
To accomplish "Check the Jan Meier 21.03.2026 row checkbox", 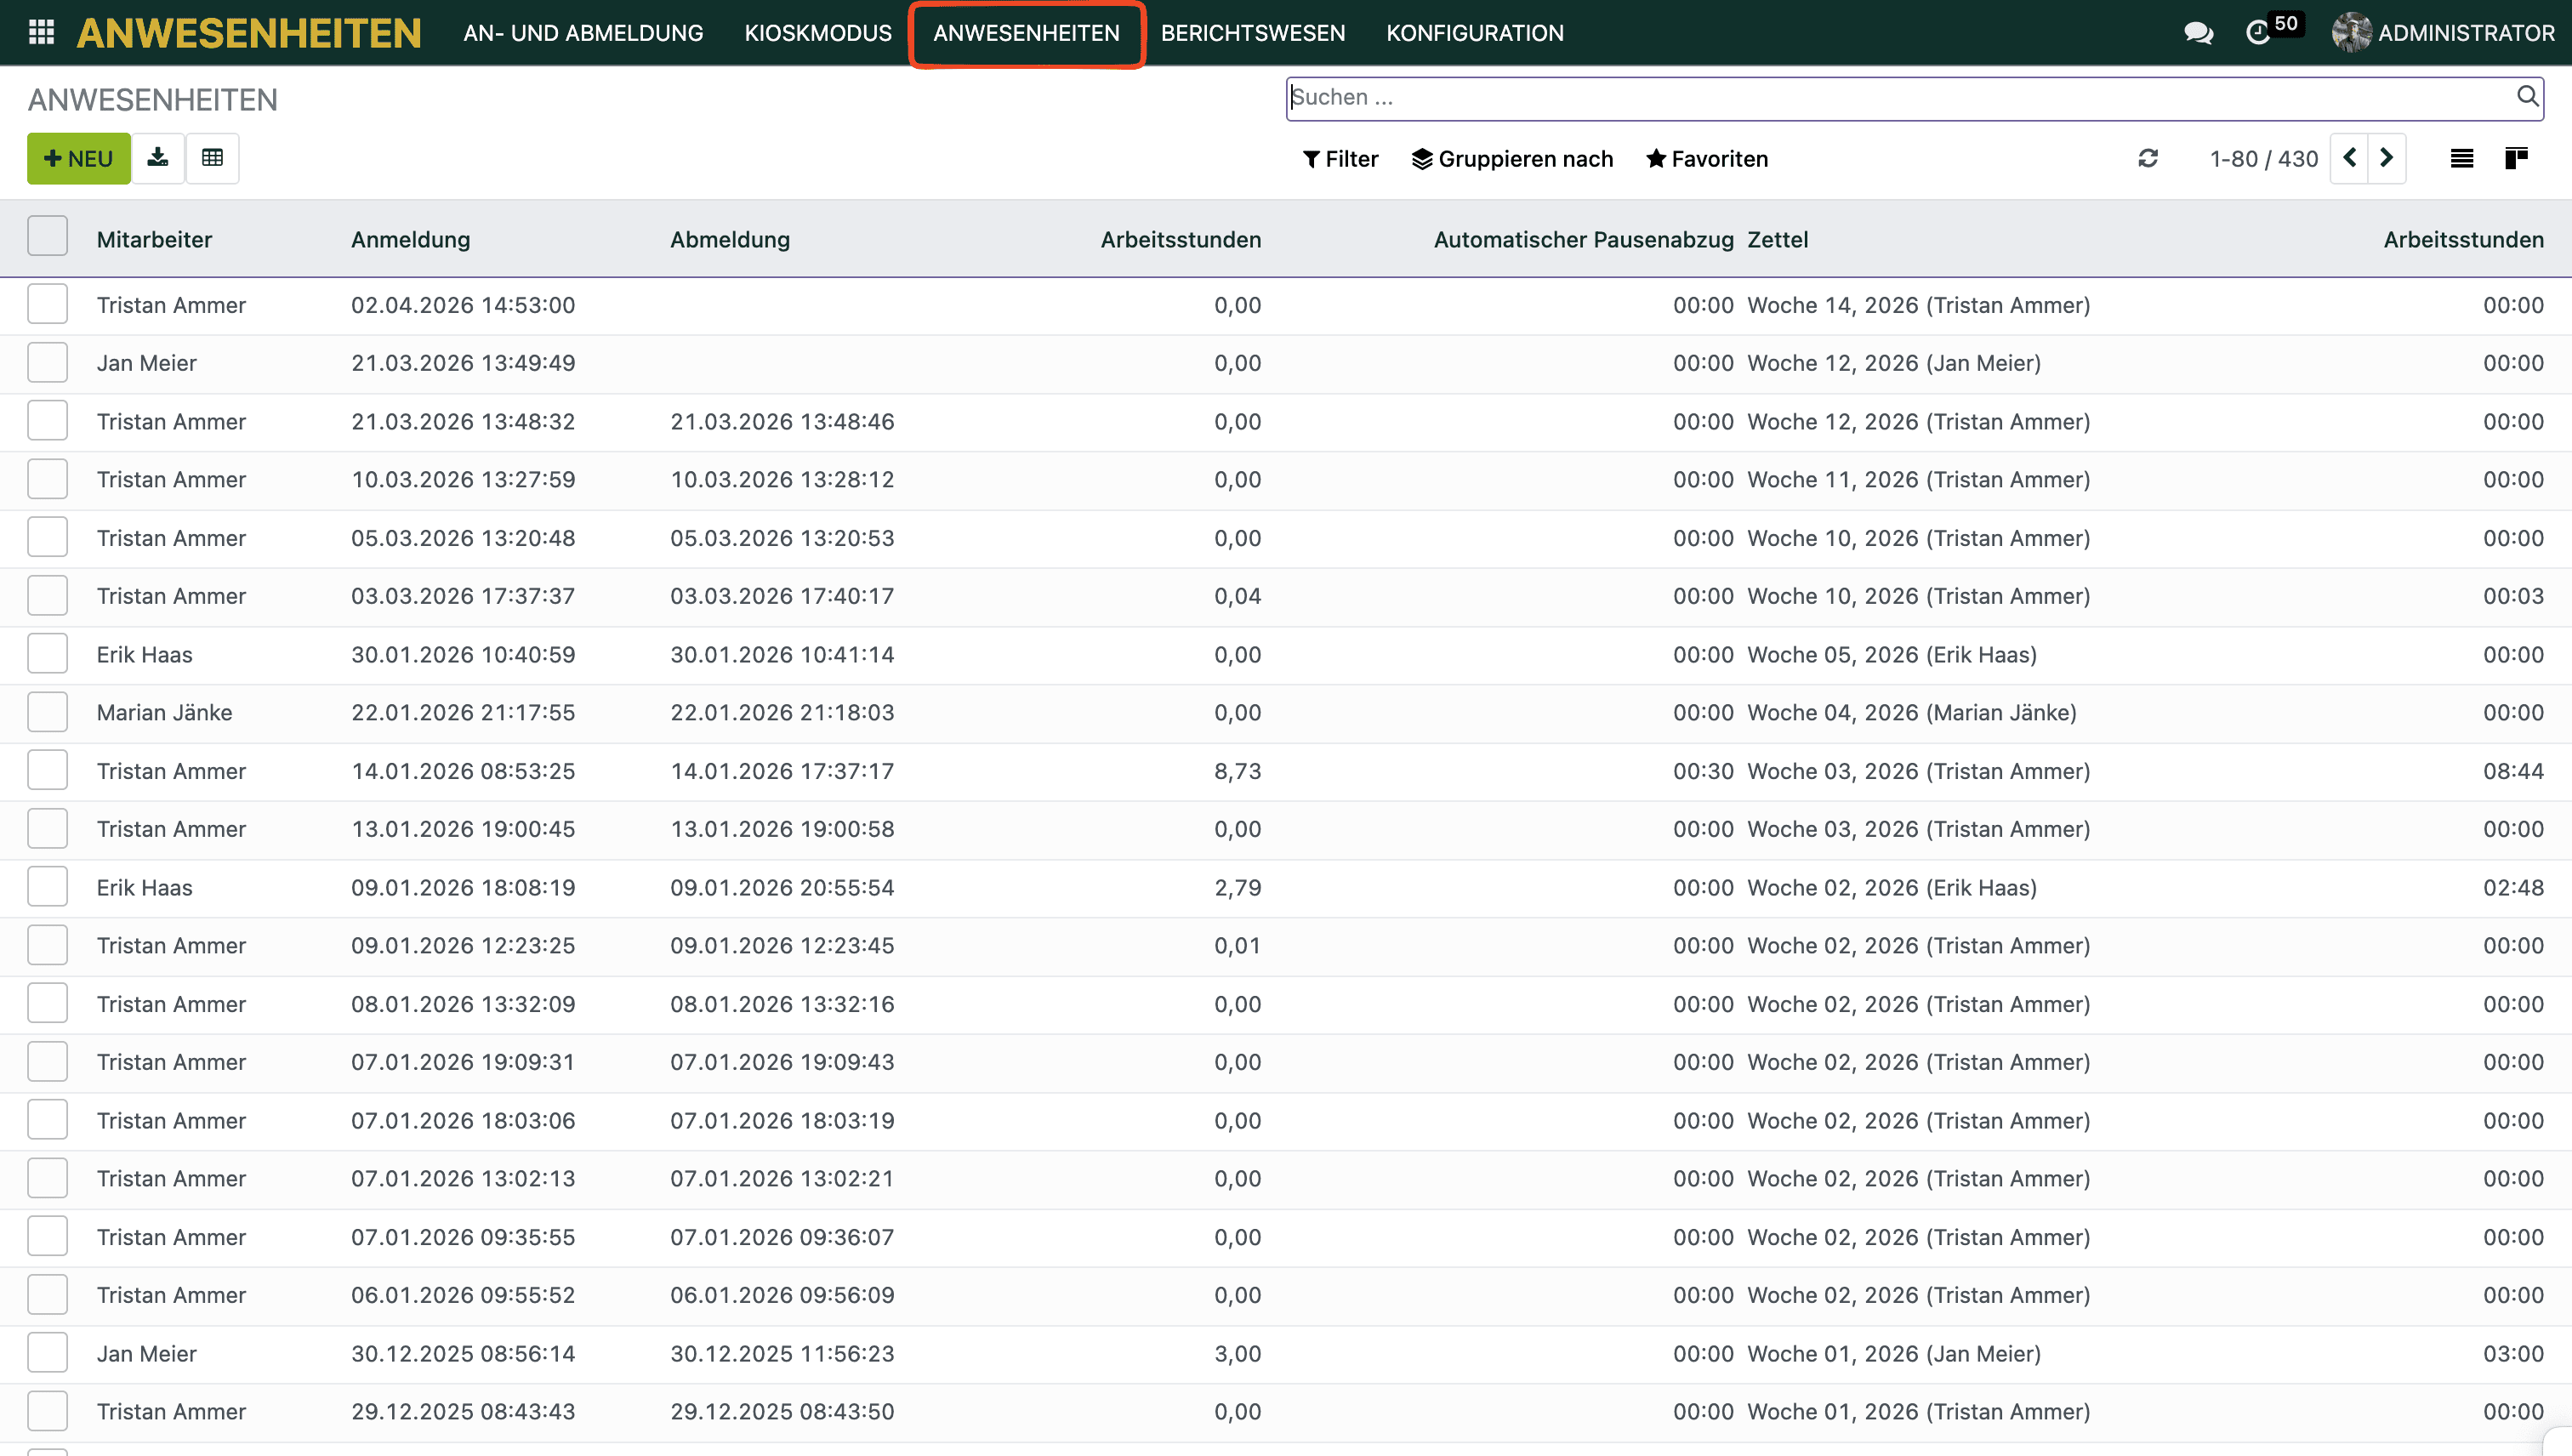I will (47, 363).
